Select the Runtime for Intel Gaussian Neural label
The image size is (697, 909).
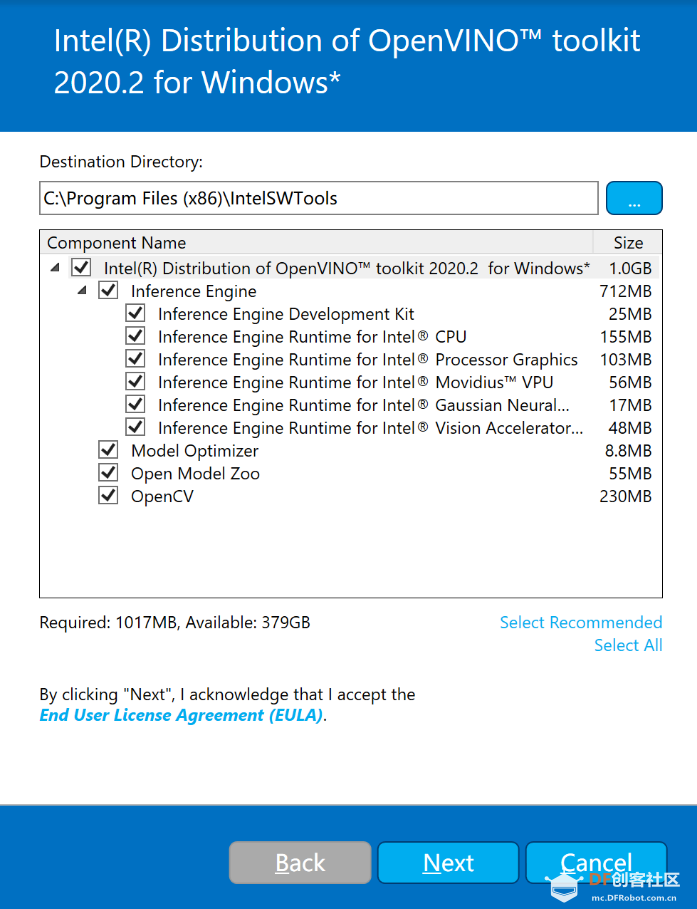[364, 405]
